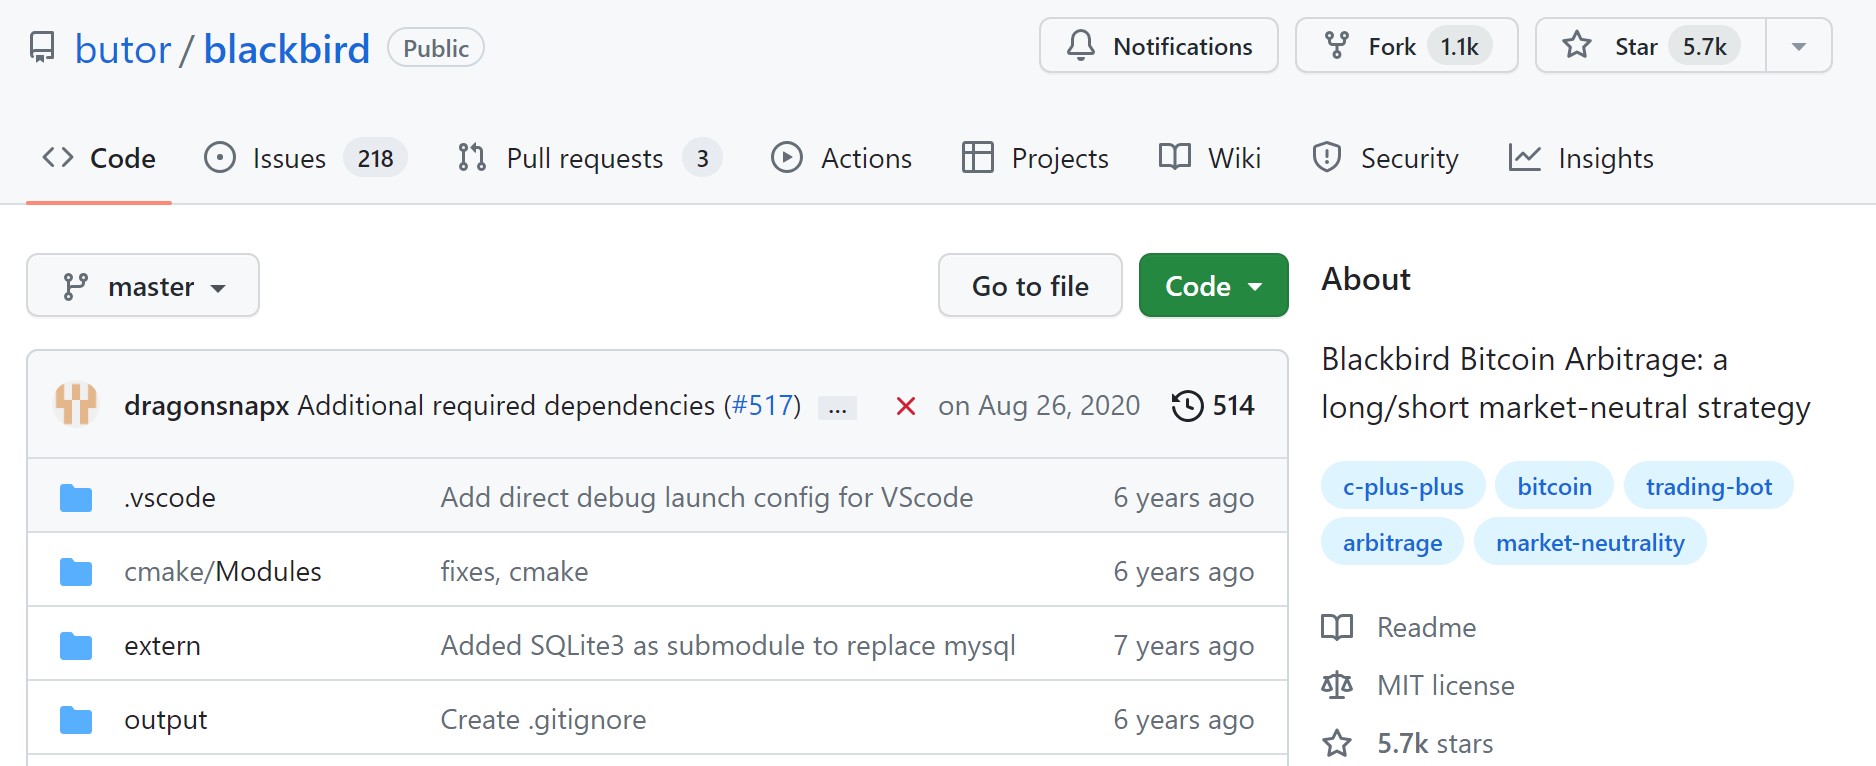Viewport: 1876px width, 766px height.
Task: Open the latest commit message link
Action: coord(506,405)
